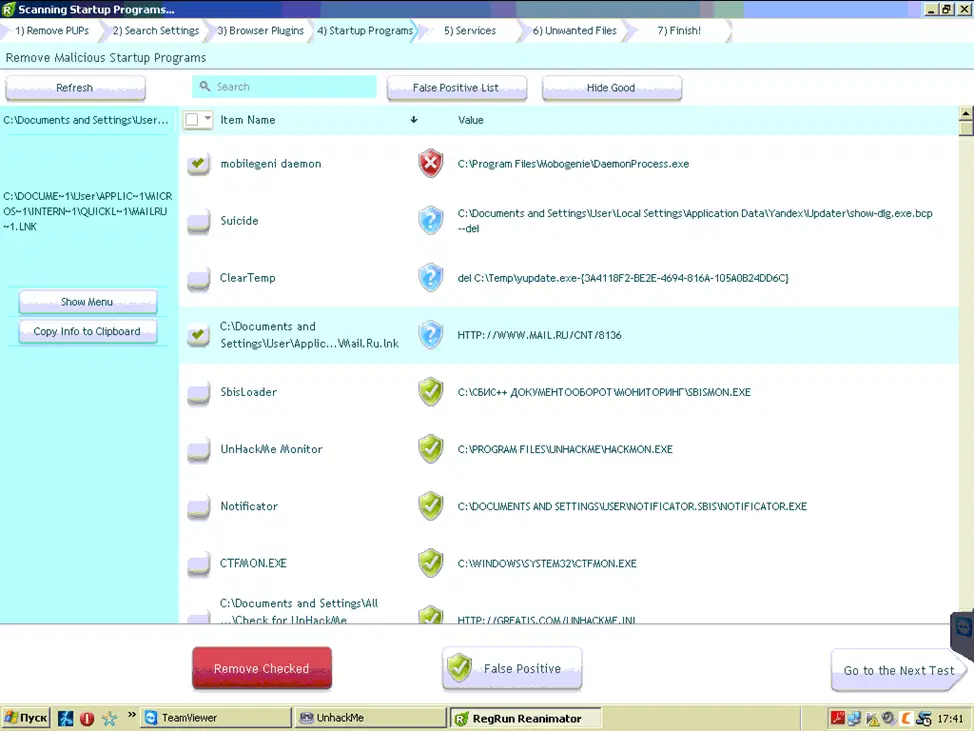The width and height of the screenshot is (974, 731).
Task: Click the question shield icon for ClearTemp
Action: click(430, 278)
